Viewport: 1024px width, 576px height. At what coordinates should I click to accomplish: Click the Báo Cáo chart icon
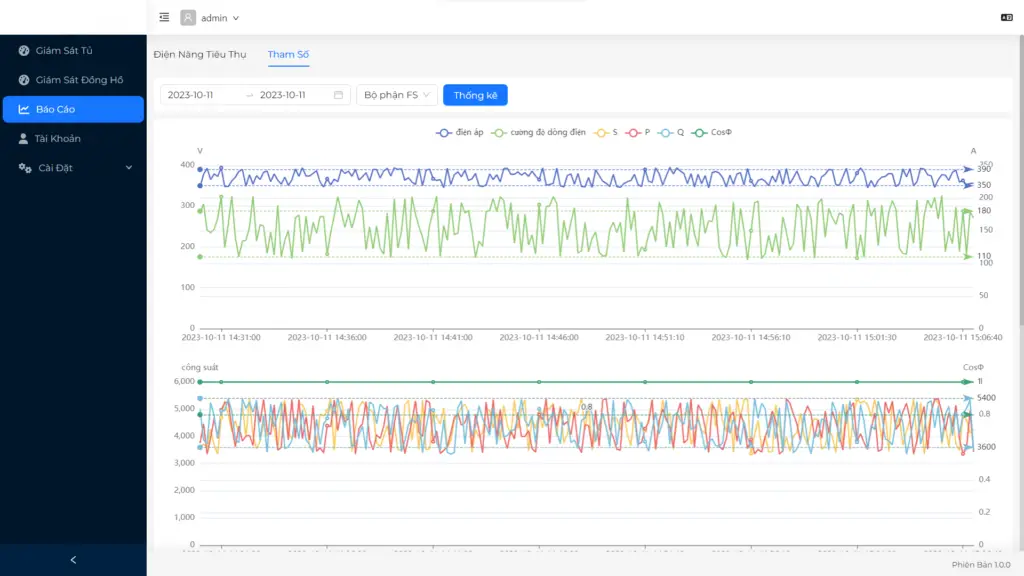pyautogui.click(x=24, y=109)
